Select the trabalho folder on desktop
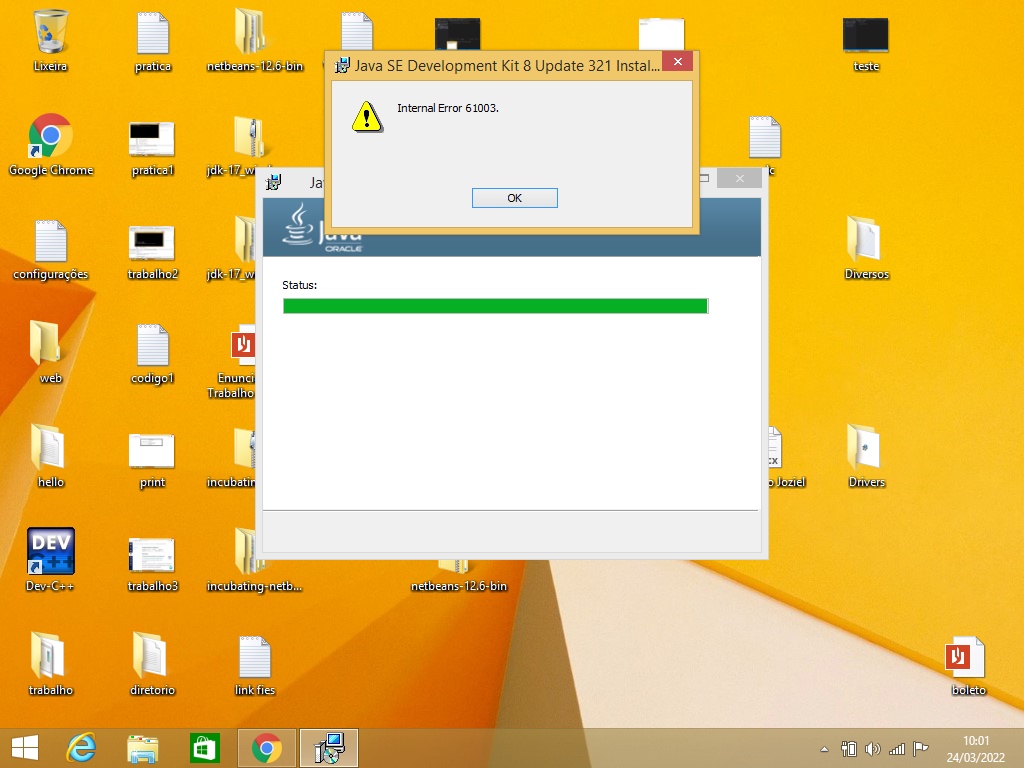The image size is (1024, 768). click(x=50, y=664)
